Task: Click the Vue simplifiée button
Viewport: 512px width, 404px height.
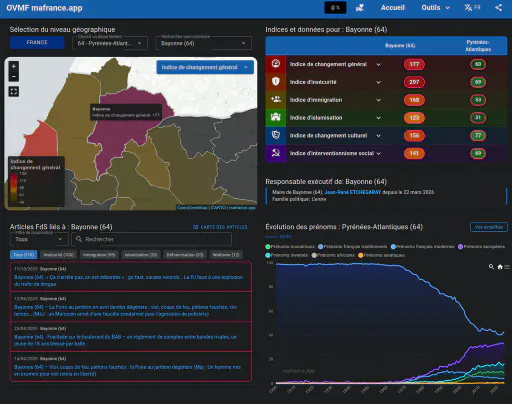Action: 489,227
